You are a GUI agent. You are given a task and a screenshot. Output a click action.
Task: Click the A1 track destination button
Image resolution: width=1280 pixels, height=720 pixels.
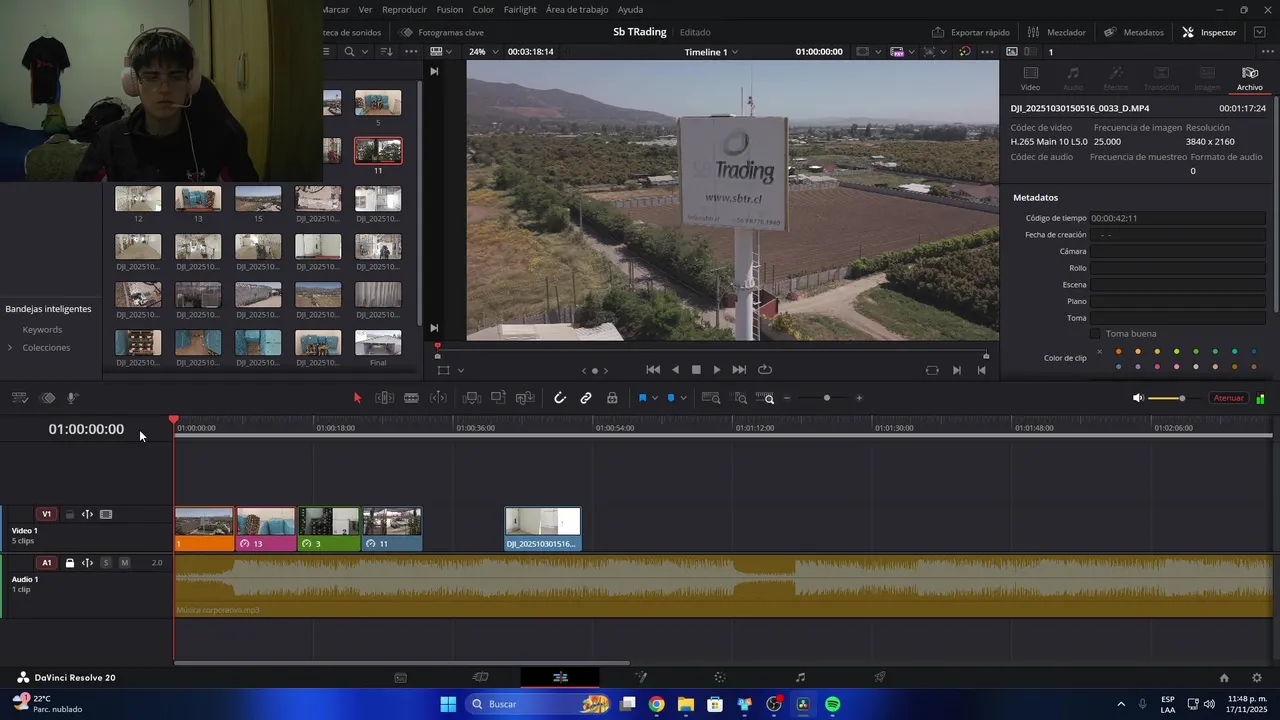46,563
